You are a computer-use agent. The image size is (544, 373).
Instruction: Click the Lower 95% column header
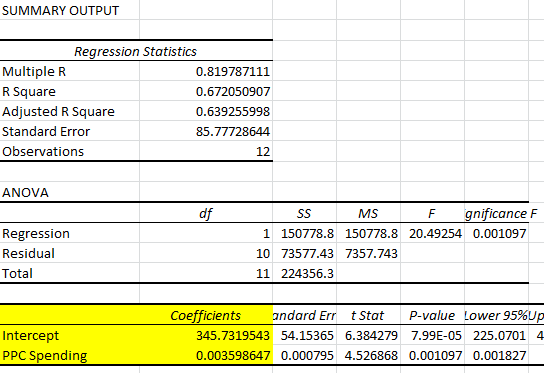pyautogui.click(x=496, y=315)
